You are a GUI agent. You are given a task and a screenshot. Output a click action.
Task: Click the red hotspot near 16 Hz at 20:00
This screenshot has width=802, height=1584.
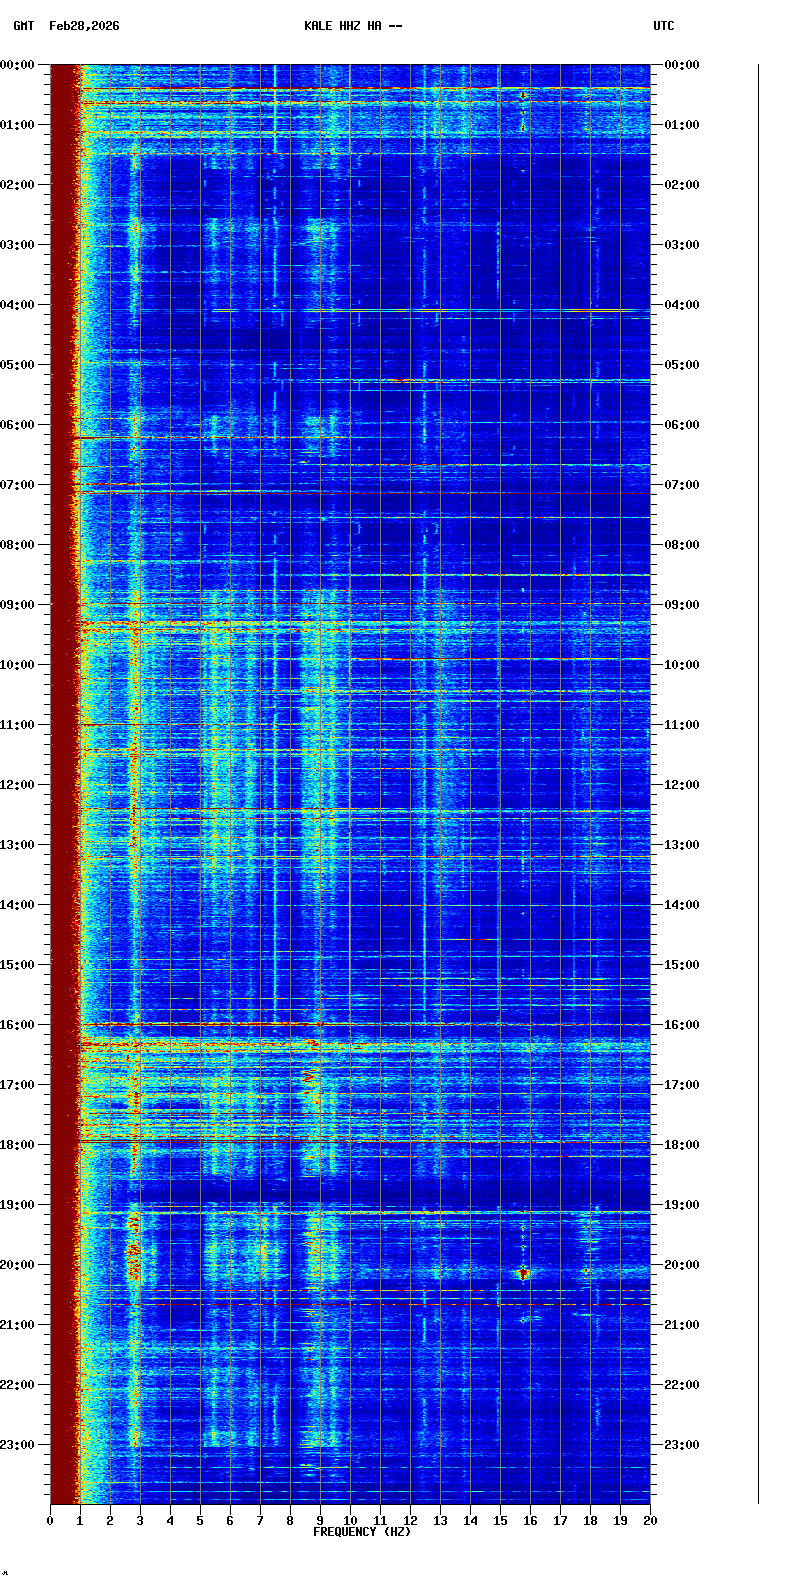pyautogui.click(x=523, y=1273)
